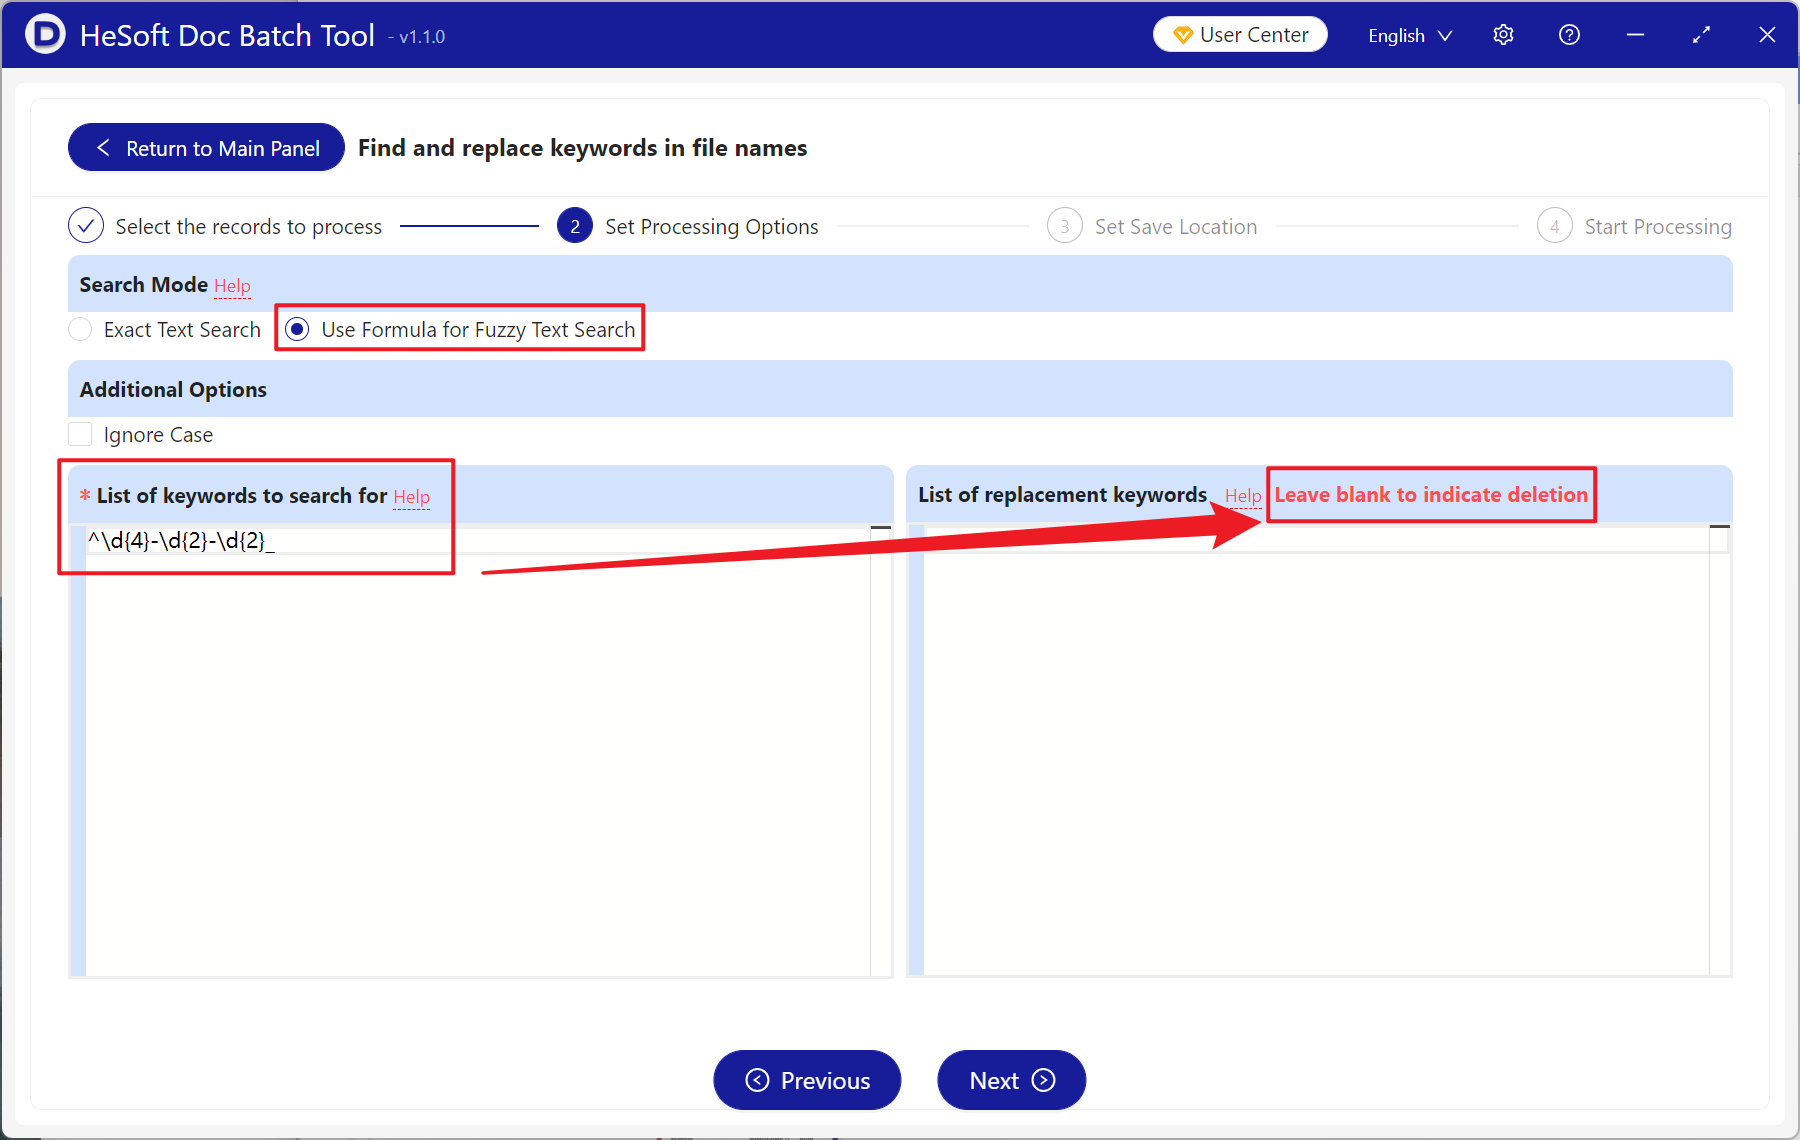Viewport: 1800px width, 1140px height.
Task: Click the Next button
Action: (1011, 1080)
